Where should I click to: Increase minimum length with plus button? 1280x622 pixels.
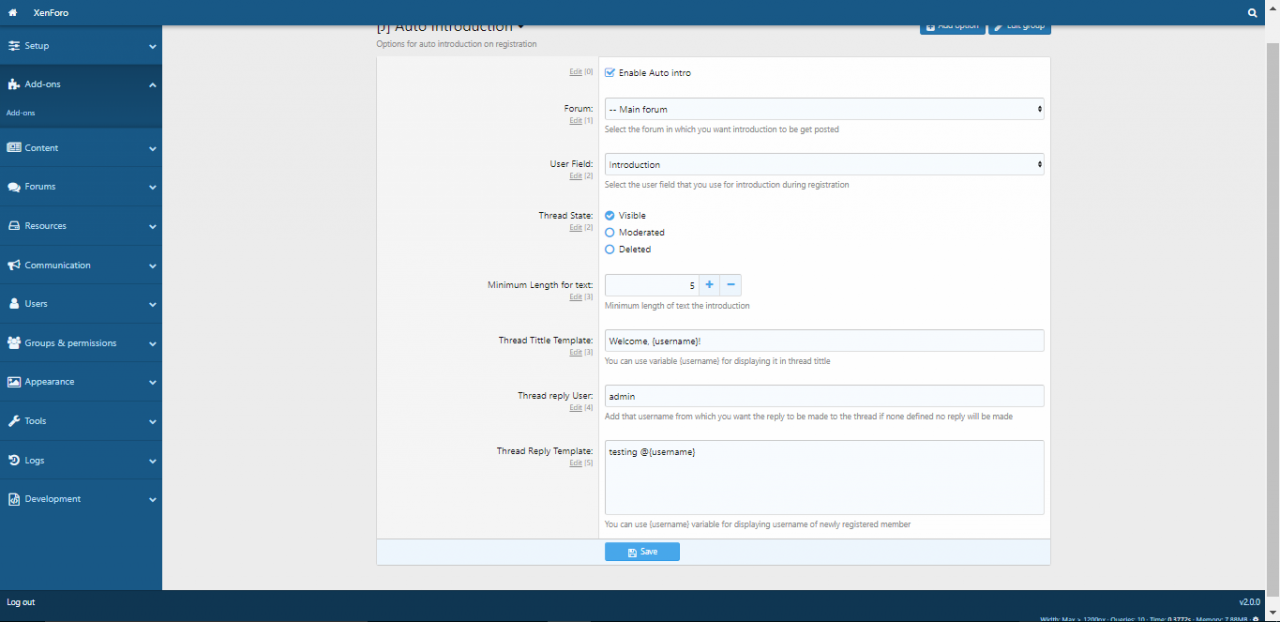[x=709, y=285]
